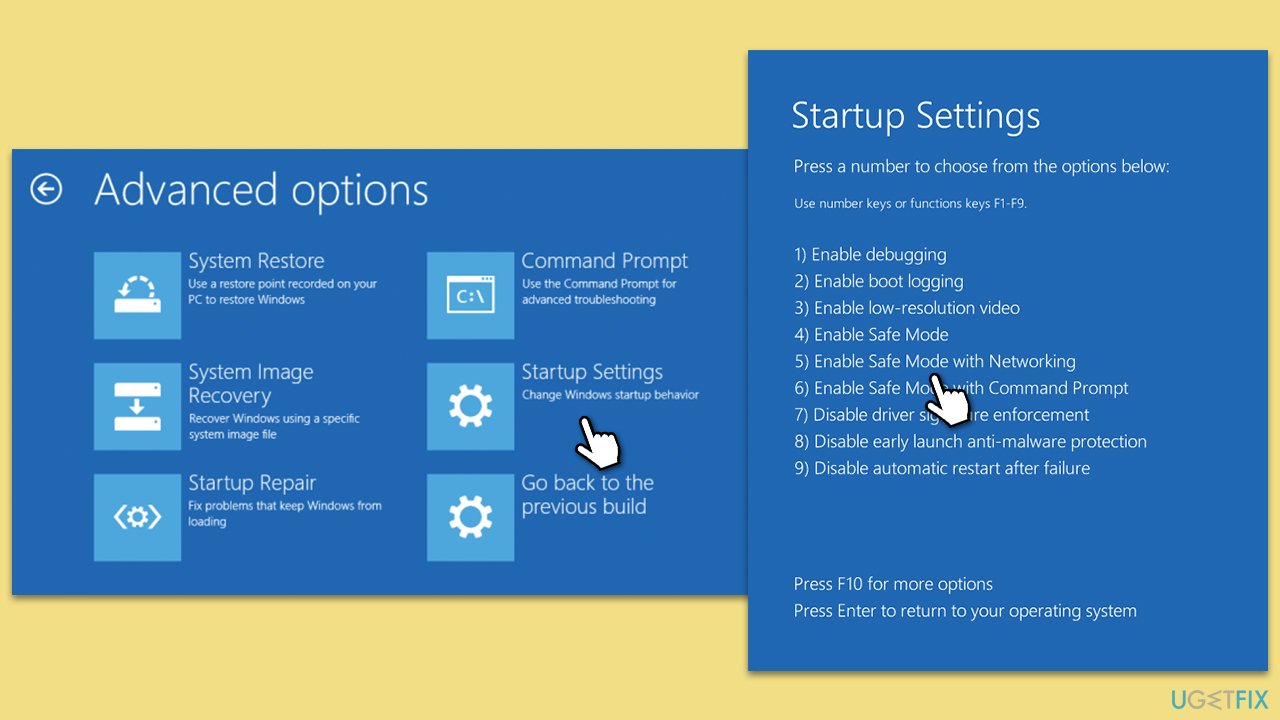1280x720 pixels.
Task: Open Startup Settings via its gear icon
Action: pos(470,406)
